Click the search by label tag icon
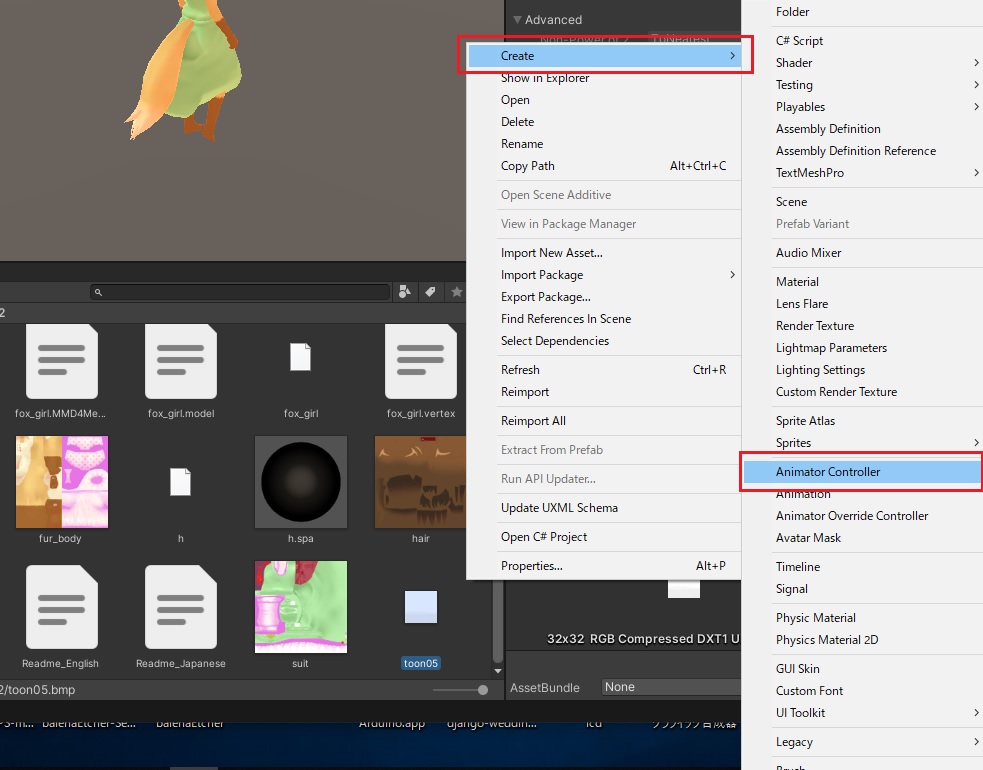983x770 pixels. (x=430, y=292)
